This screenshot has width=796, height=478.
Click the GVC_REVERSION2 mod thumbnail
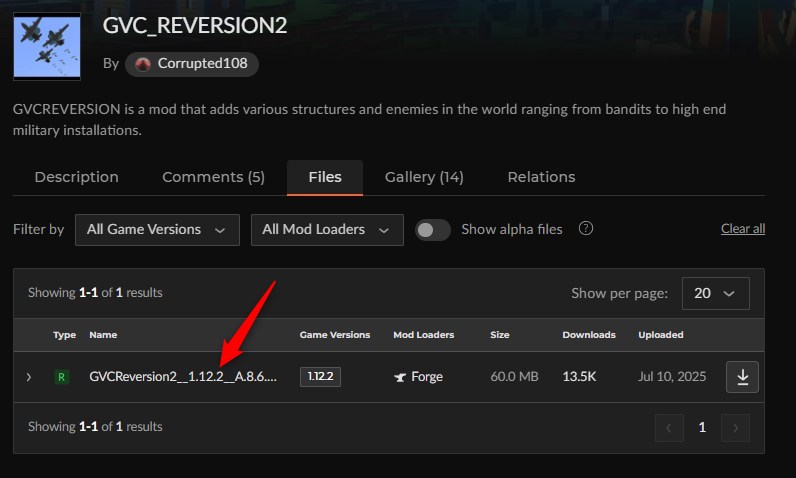tap(47, 46)
